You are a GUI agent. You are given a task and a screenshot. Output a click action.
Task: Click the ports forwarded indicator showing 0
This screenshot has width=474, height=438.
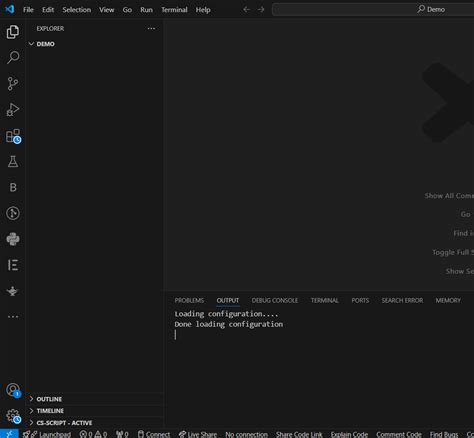(122, 434)
